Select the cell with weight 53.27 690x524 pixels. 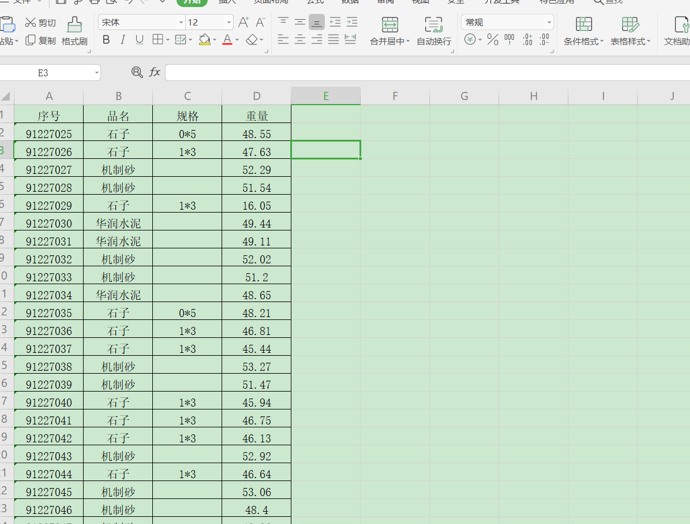257,366
